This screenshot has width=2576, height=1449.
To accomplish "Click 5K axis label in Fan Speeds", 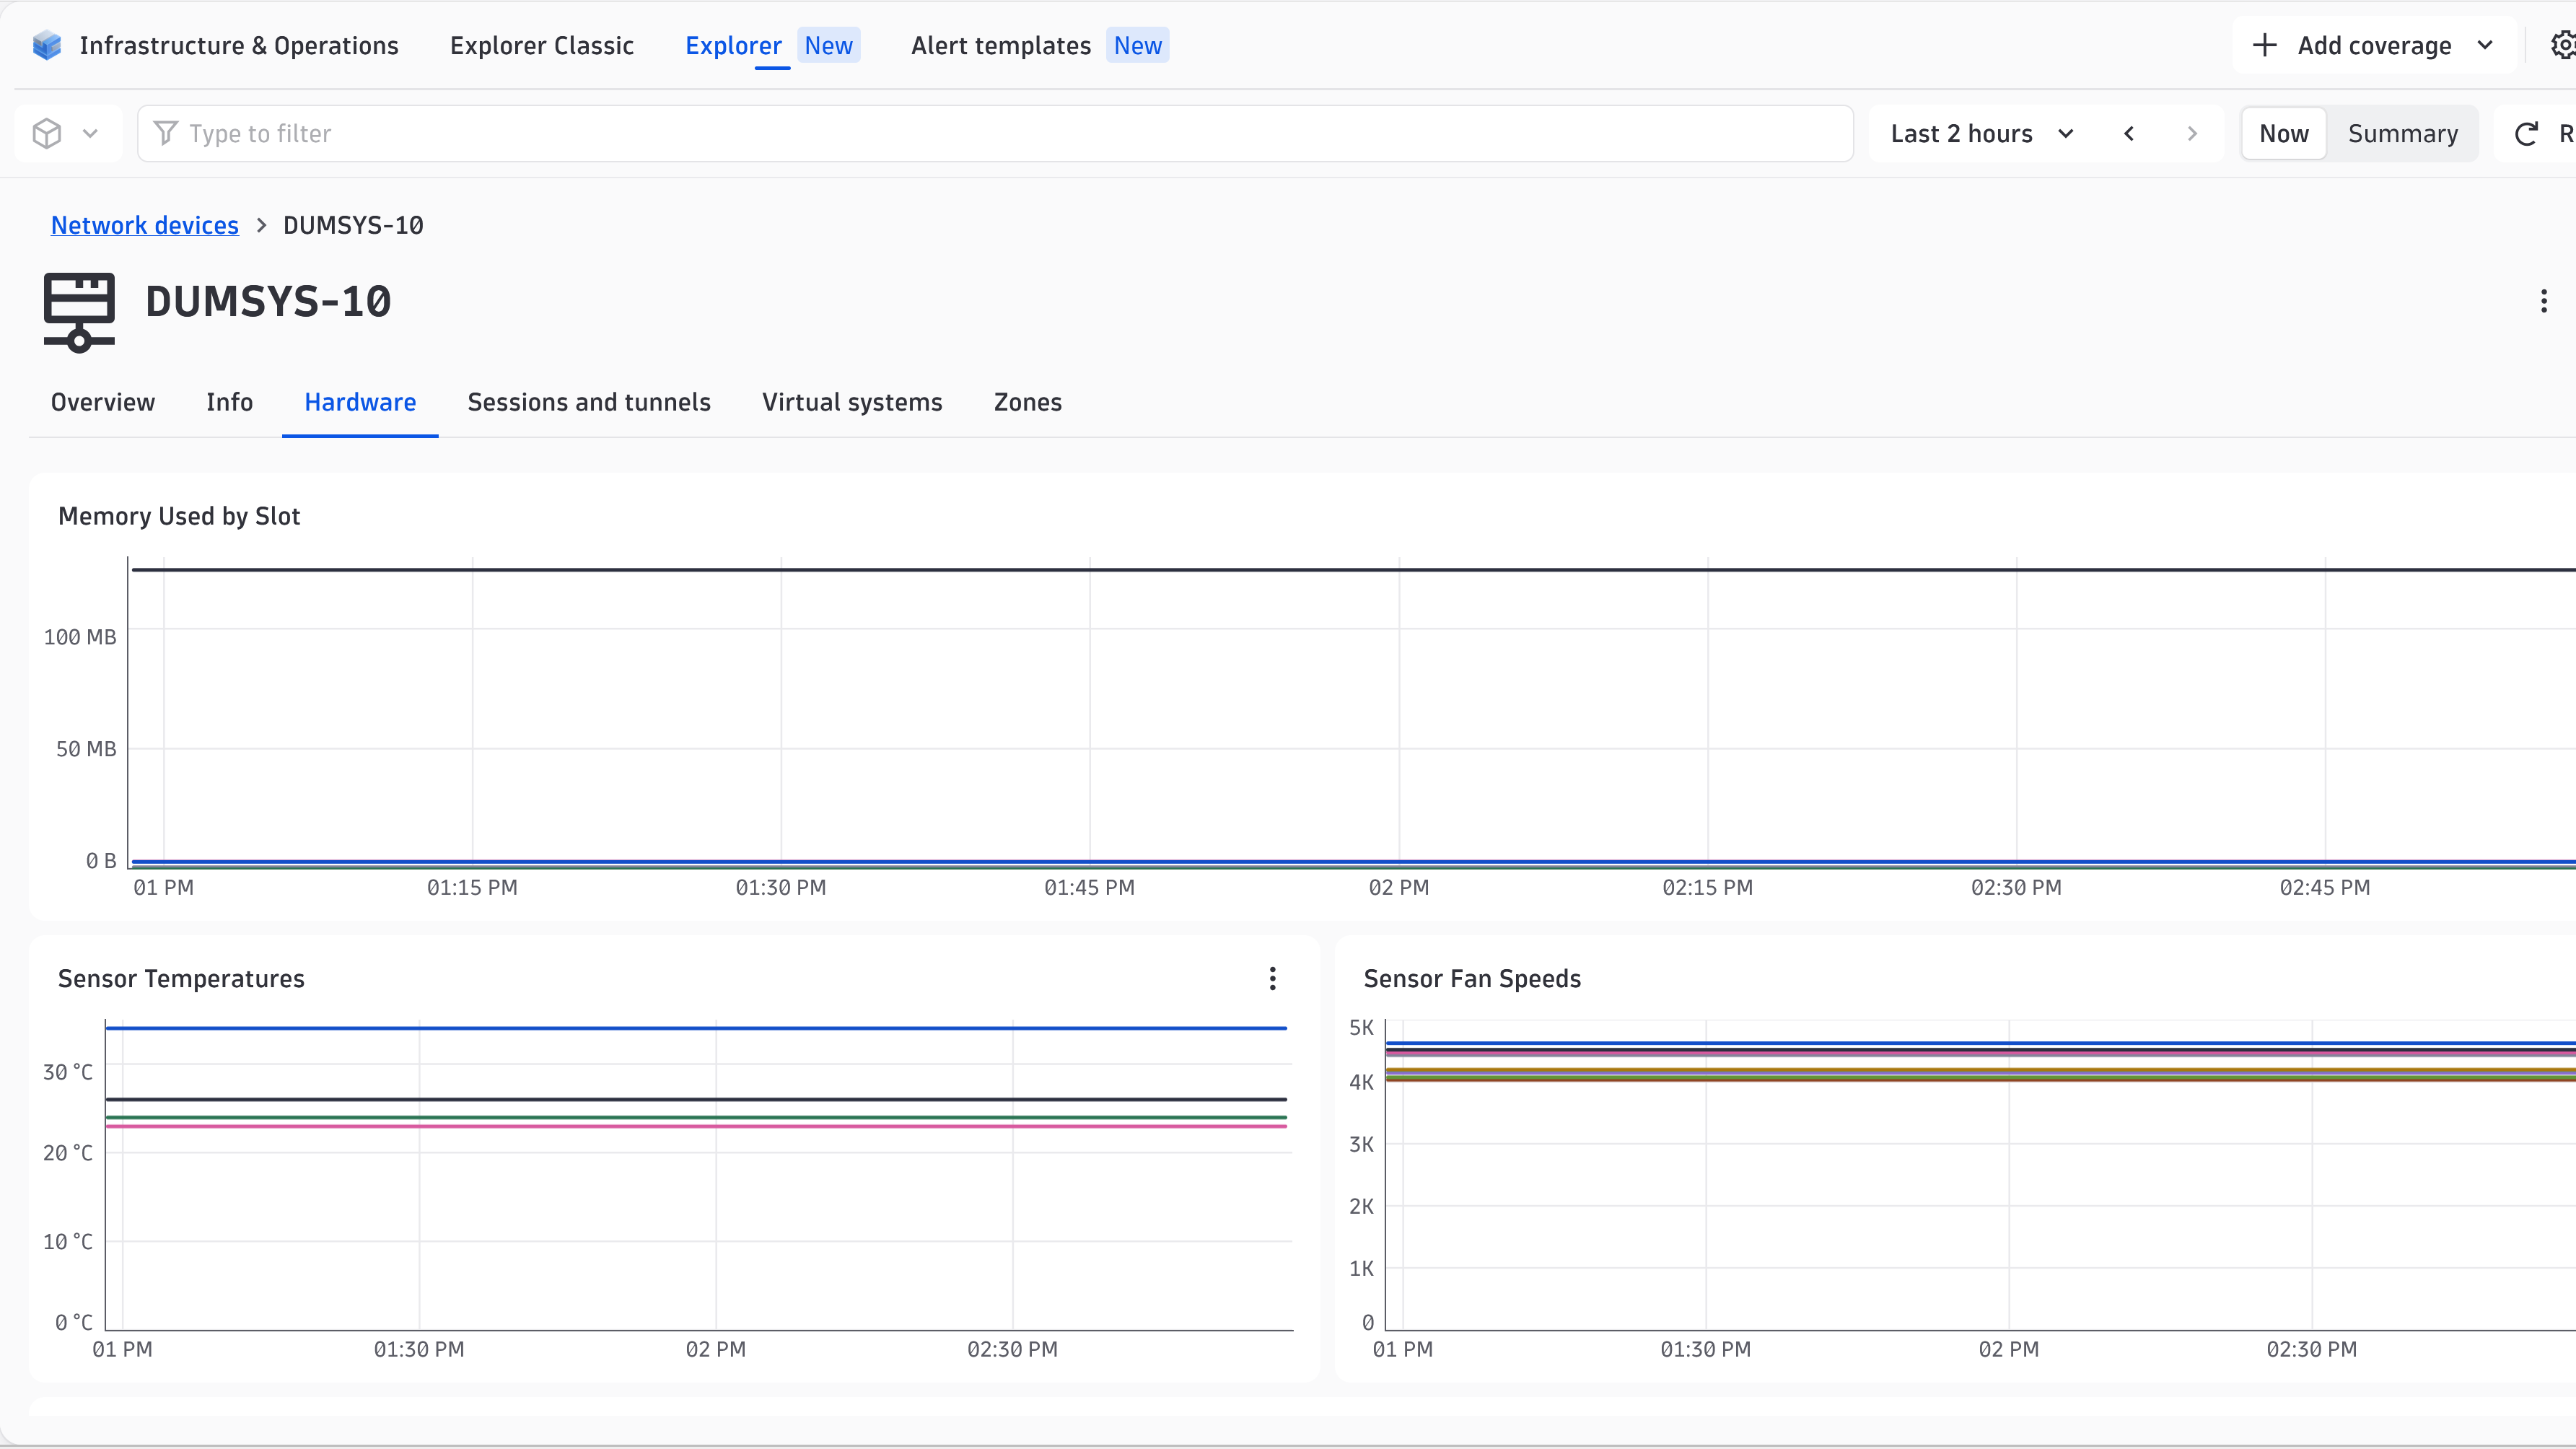I will click(x=1361, y=1027).
